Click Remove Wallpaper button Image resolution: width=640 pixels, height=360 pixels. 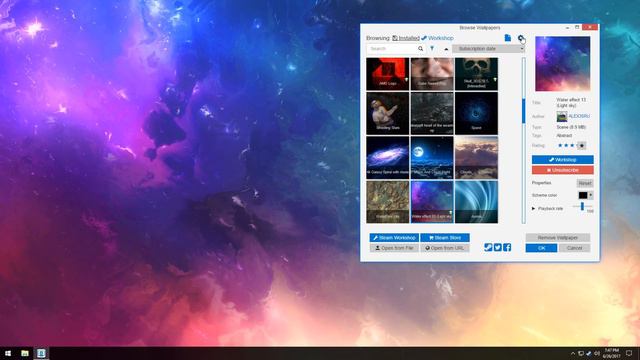[x=558, y=238]
